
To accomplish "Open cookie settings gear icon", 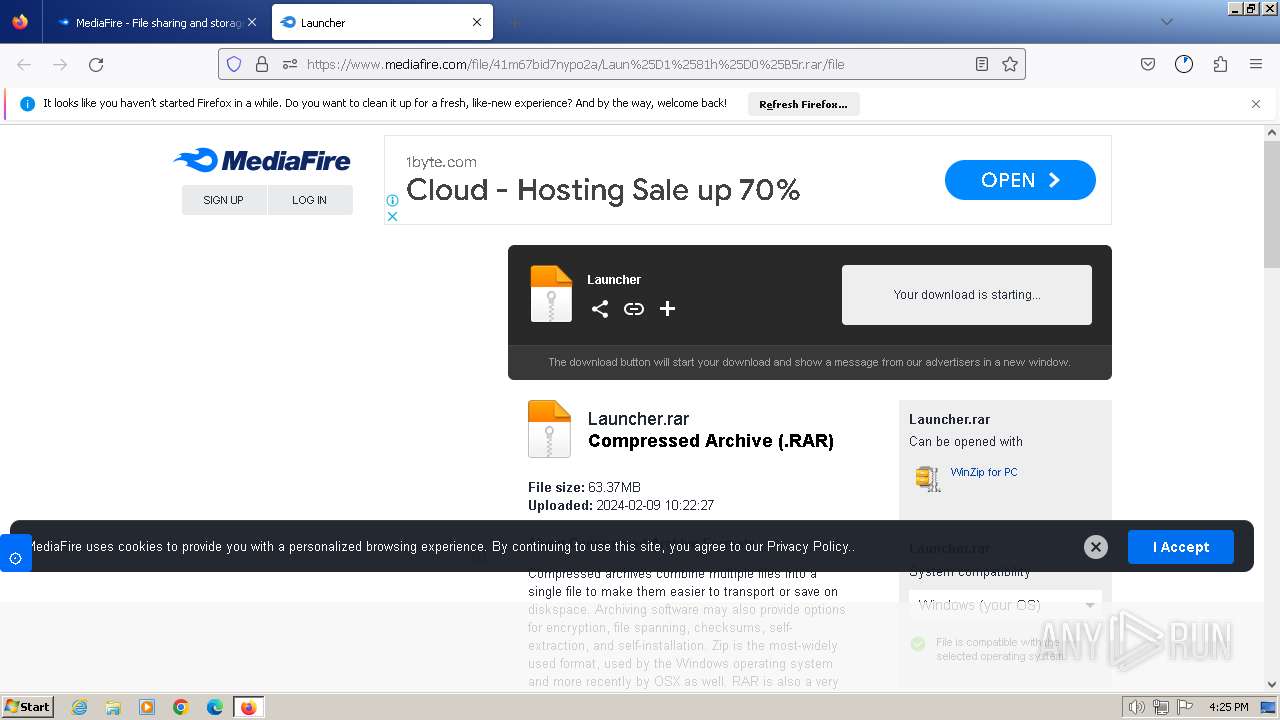I will pyautogui.click(x=15, y=558).
